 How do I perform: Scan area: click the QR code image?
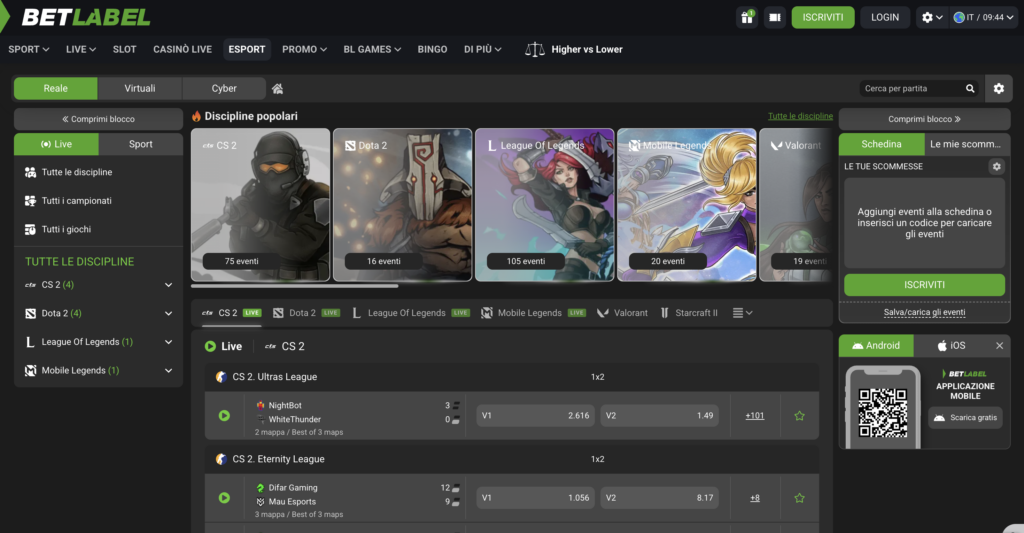[882, 412]
